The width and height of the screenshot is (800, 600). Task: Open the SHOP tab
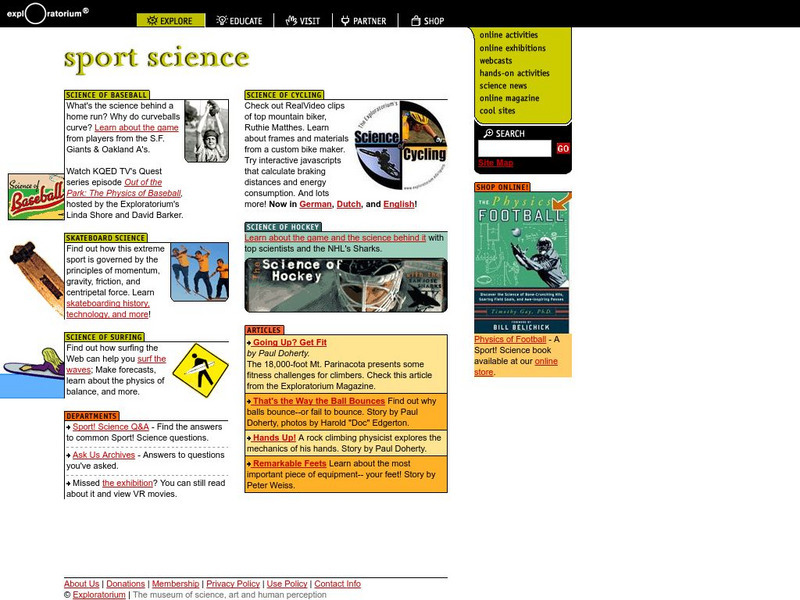coord(428,20)
